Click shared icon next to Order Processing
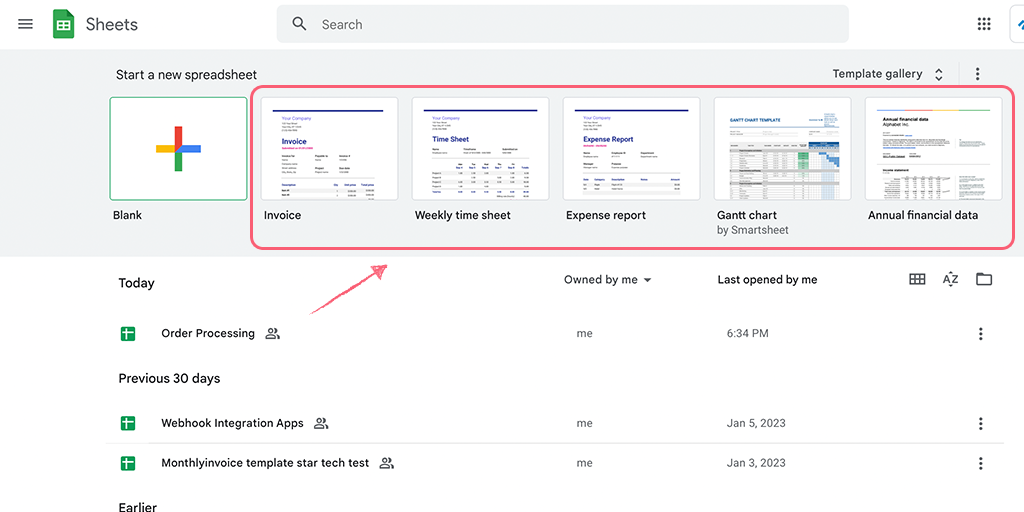Screen dimensions: 1024x512 click(272, 334)
